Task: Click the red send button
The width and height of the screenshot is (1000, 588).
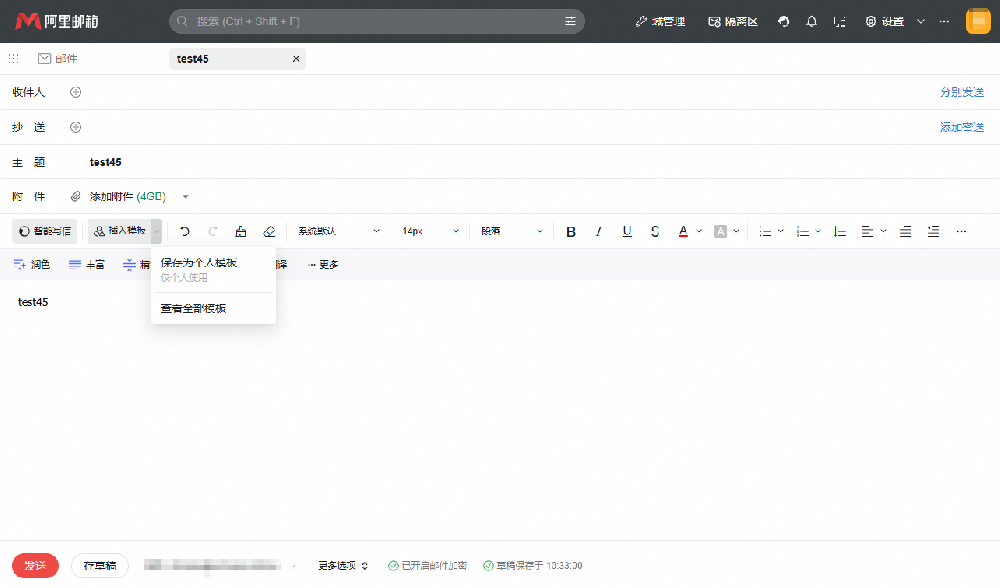Action: click(35, 566)
